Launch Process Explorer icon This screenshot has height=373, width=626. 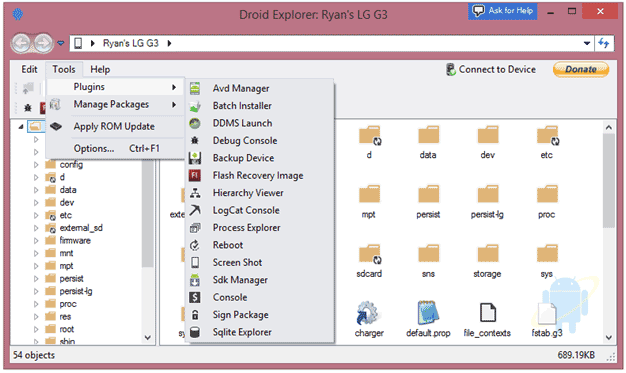[x=195, y=228]
